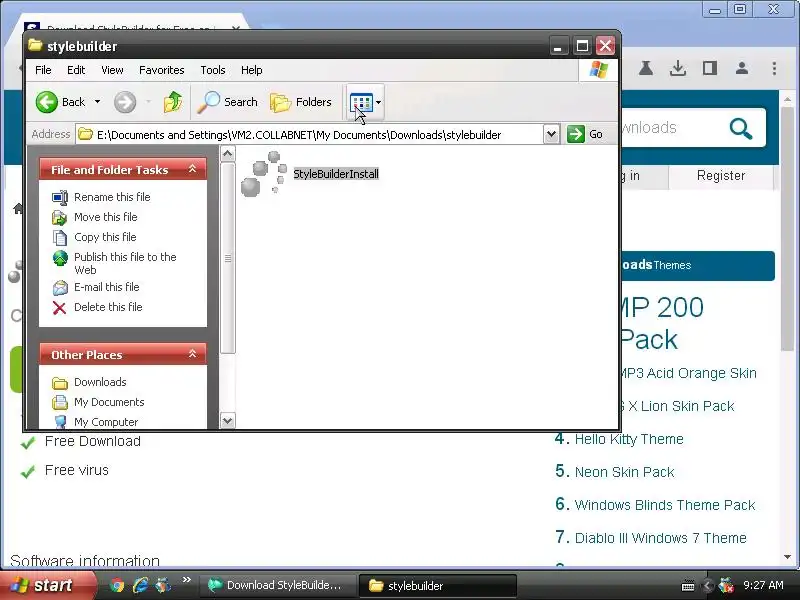
Task: Select the StyleBuilderInstall file icon
Action: [x=263, y=173]
